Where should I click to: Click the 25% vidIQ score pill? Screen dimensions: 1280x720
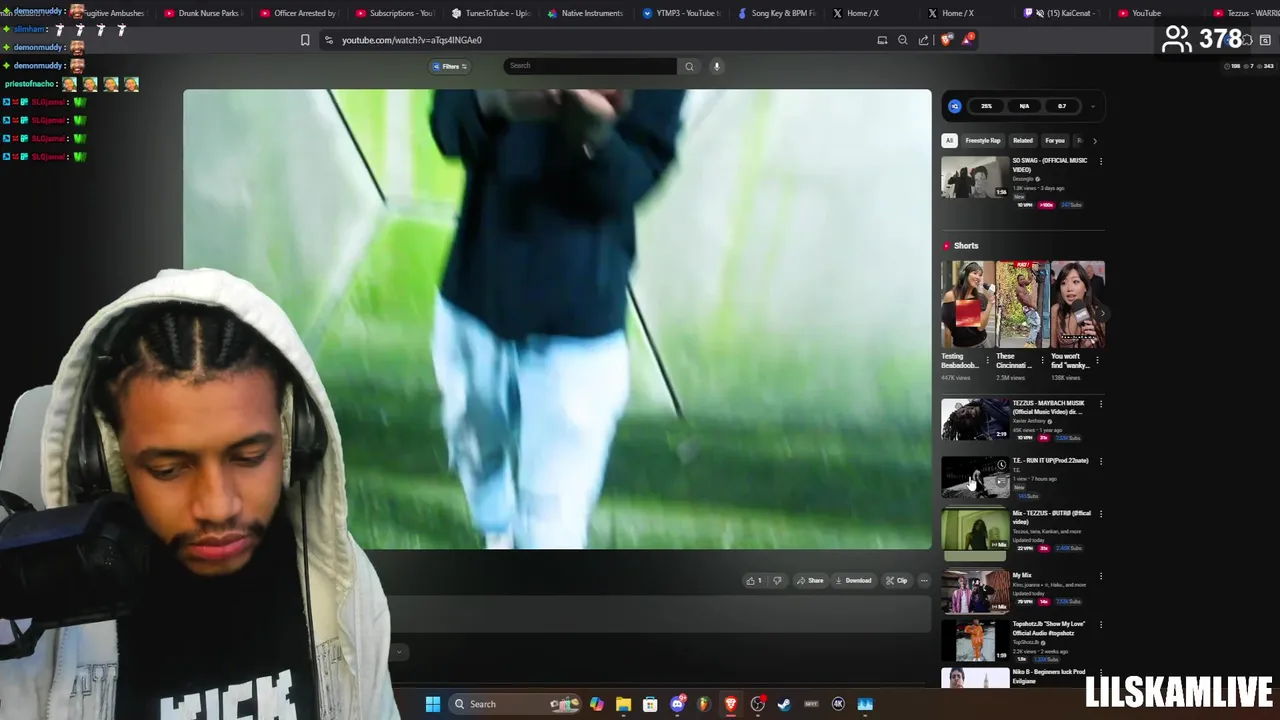click(x=986, y=106)
